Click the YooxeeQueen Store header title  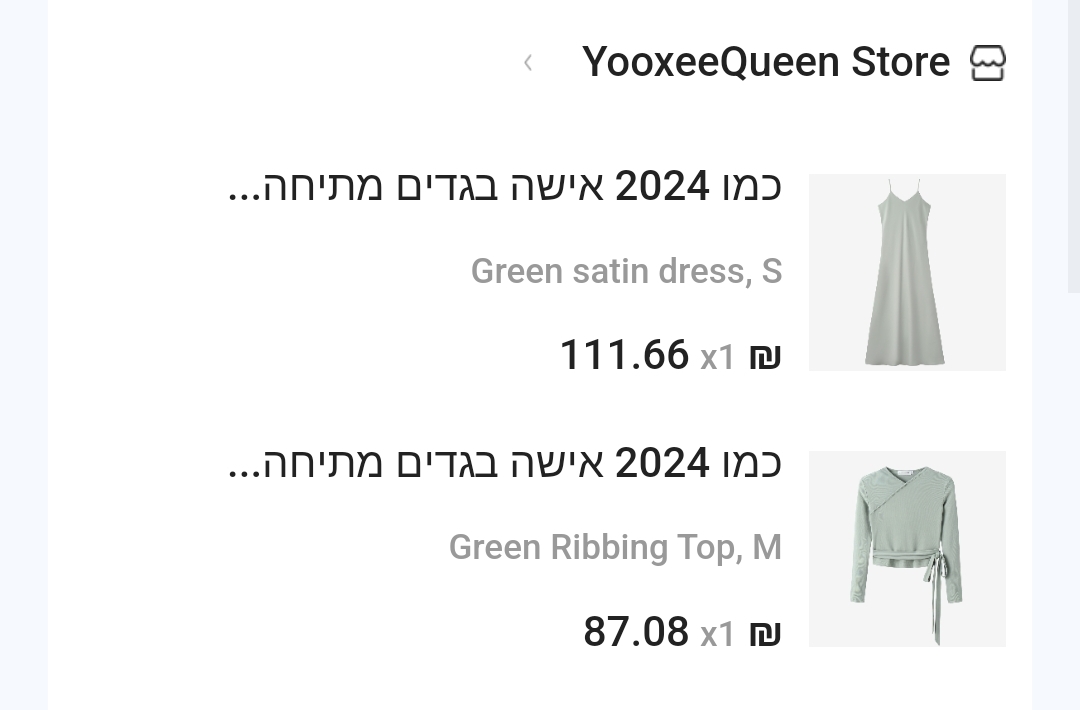point(766,62)
